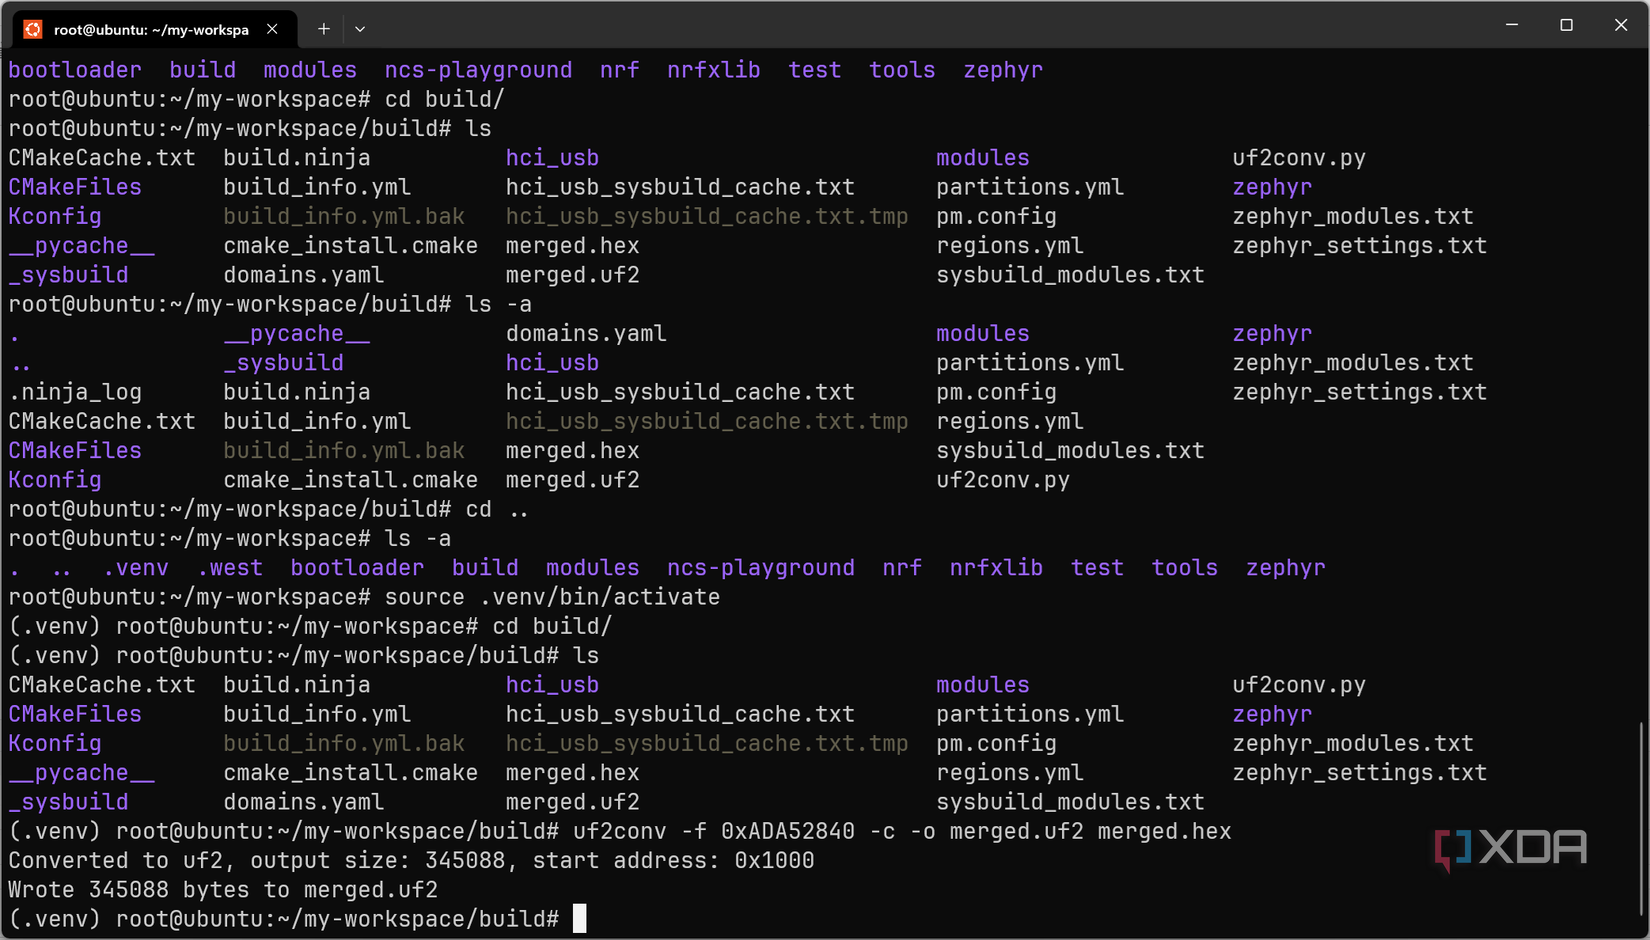Click 'regions.yml' in the ls -a output
This screenshot has width=1650, height=940.
(x=1010, y=421)
